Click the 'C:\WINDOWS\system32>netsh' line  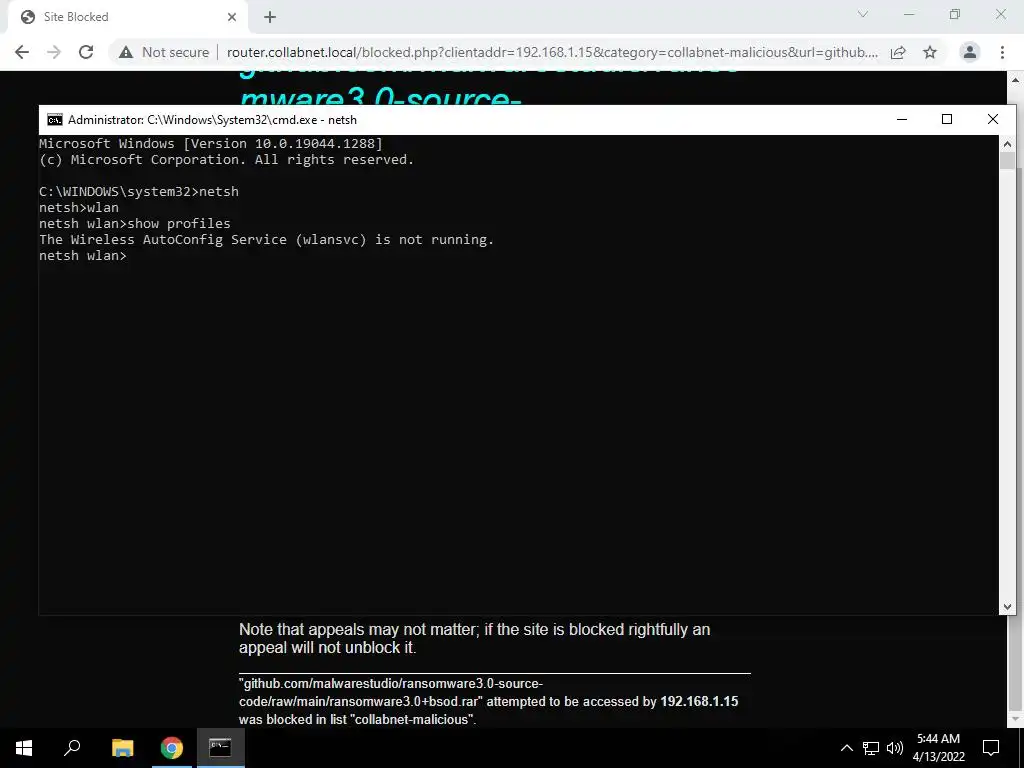139,191
